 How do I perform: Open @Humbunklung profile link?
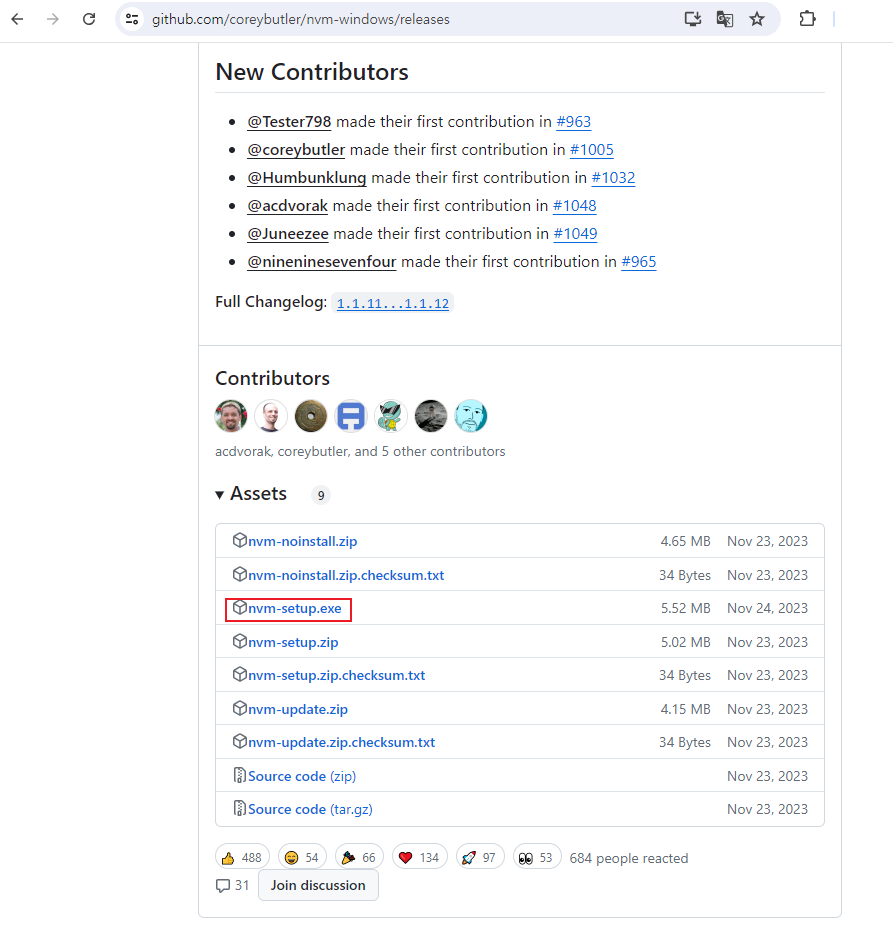(x=307, y=178)
